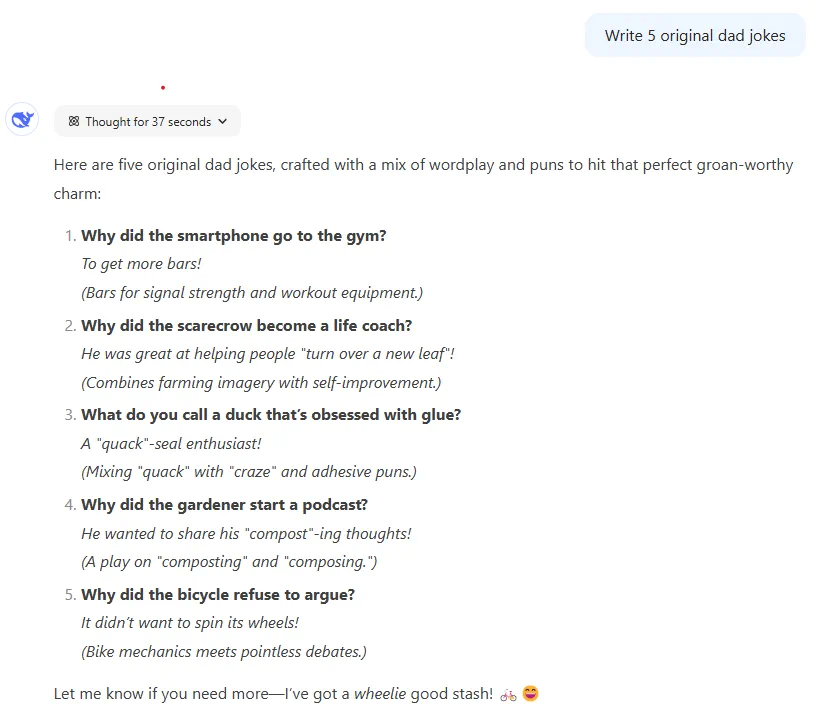Click the bicycle emoji at the end
Screen dimensions: 821x719
(508, 694)
